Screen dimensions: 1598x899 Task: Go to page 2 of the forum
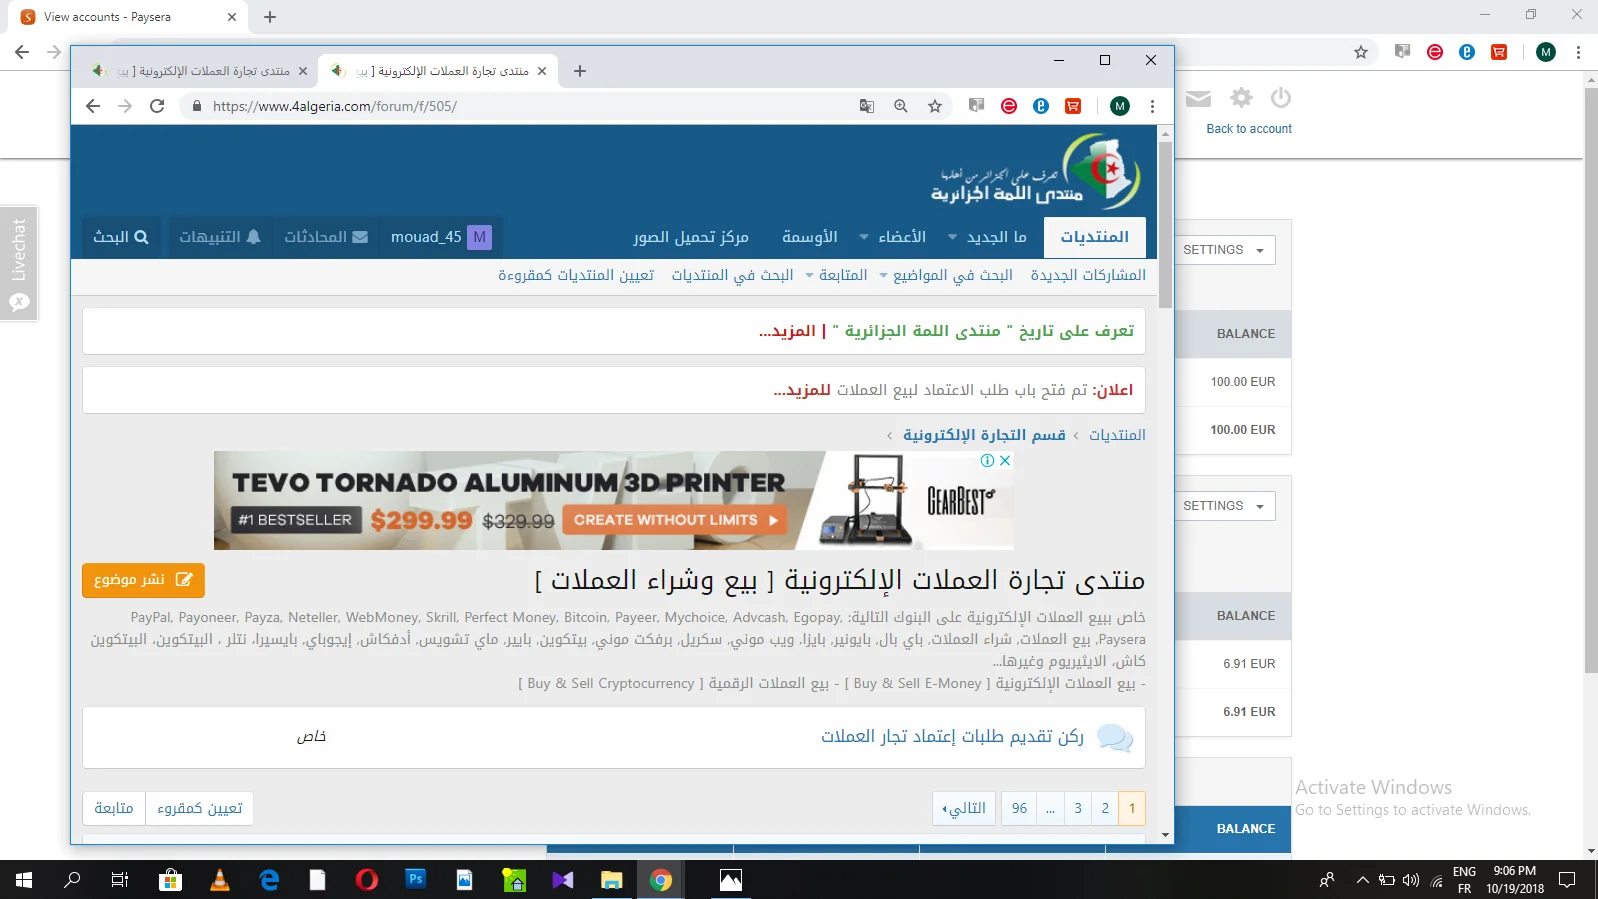point(1105,808)
